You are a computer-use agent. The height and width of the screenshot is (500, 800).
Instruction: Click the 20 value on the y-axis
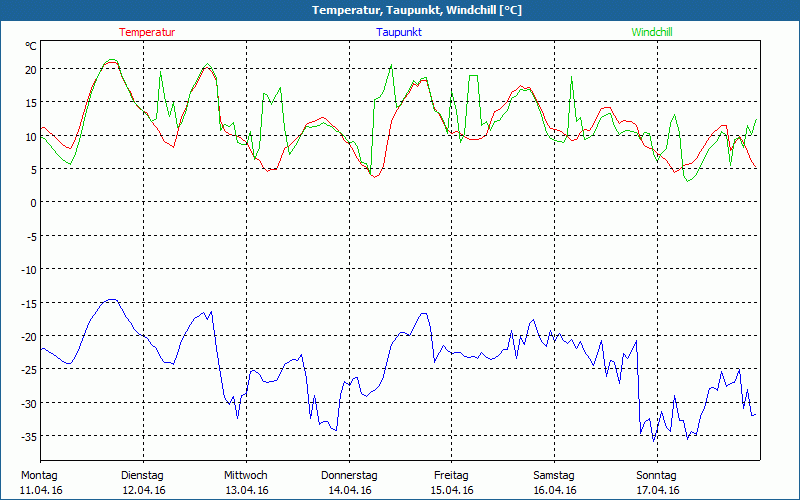pyautogui.click(x=31, y=70)
